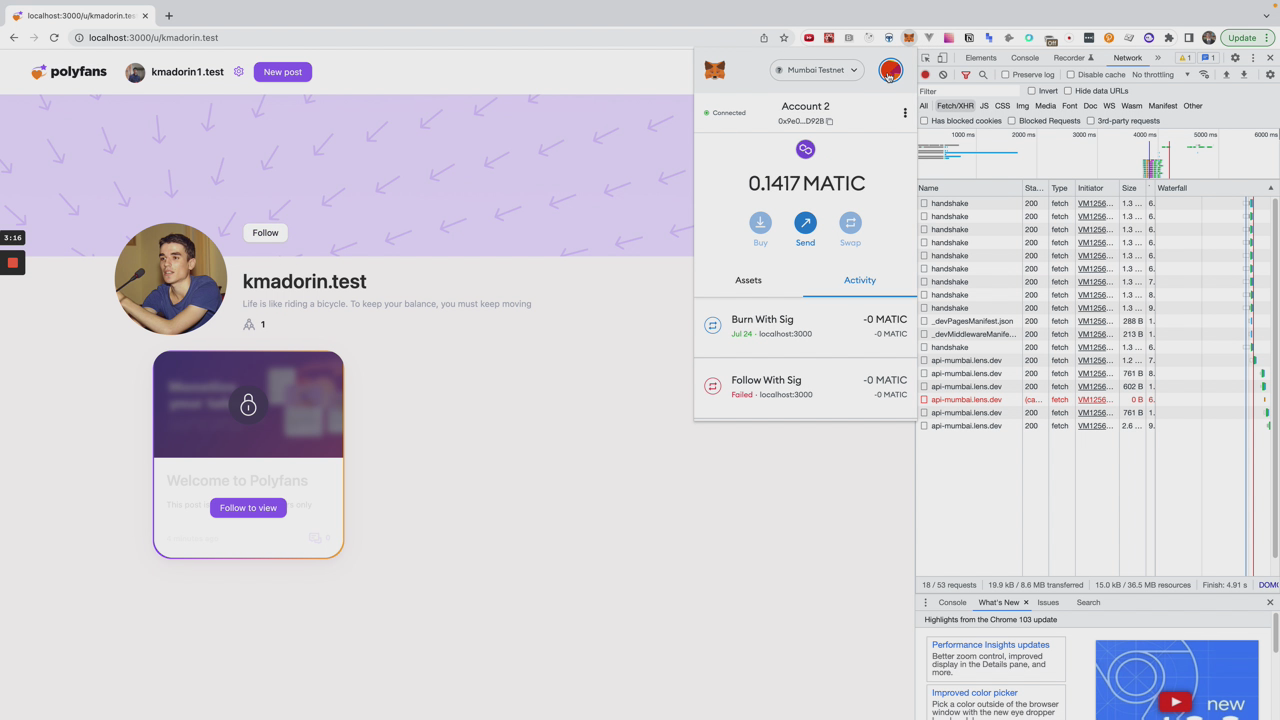
Task: Click kmadorin.test profile avatar photo
Action: 171,279
